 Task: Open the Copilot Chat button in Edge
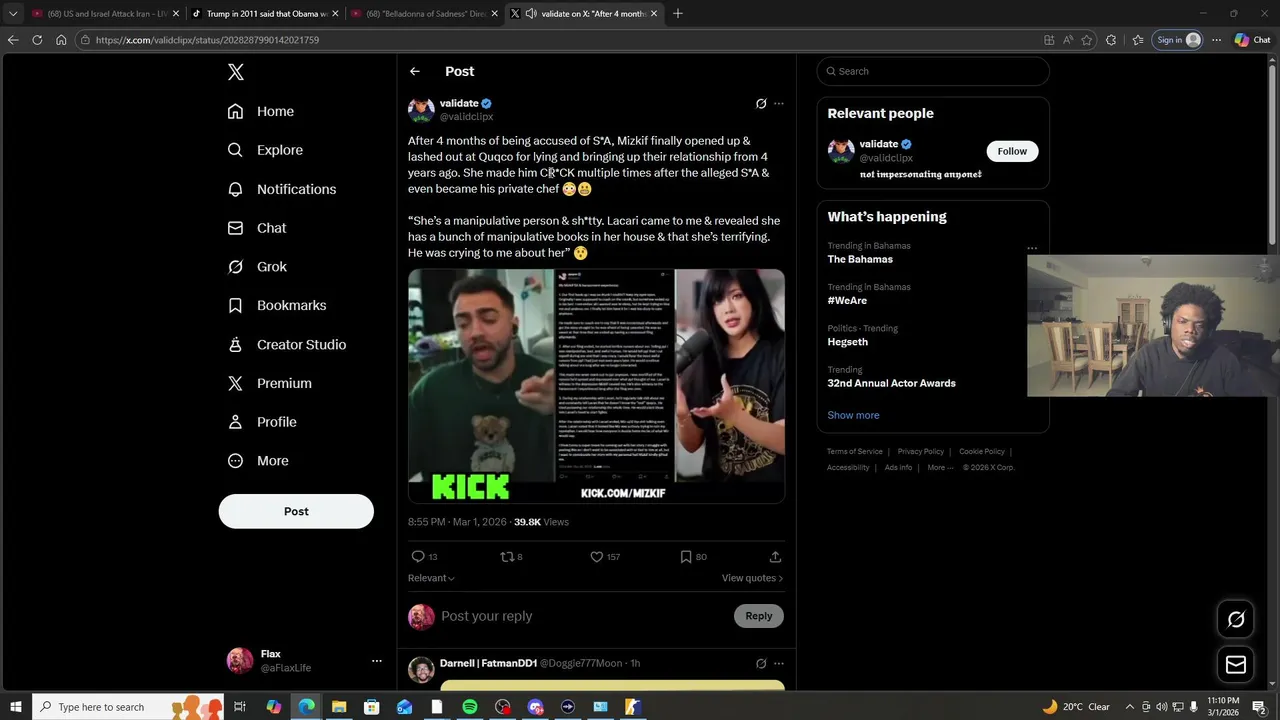[x=1252, y=40]
